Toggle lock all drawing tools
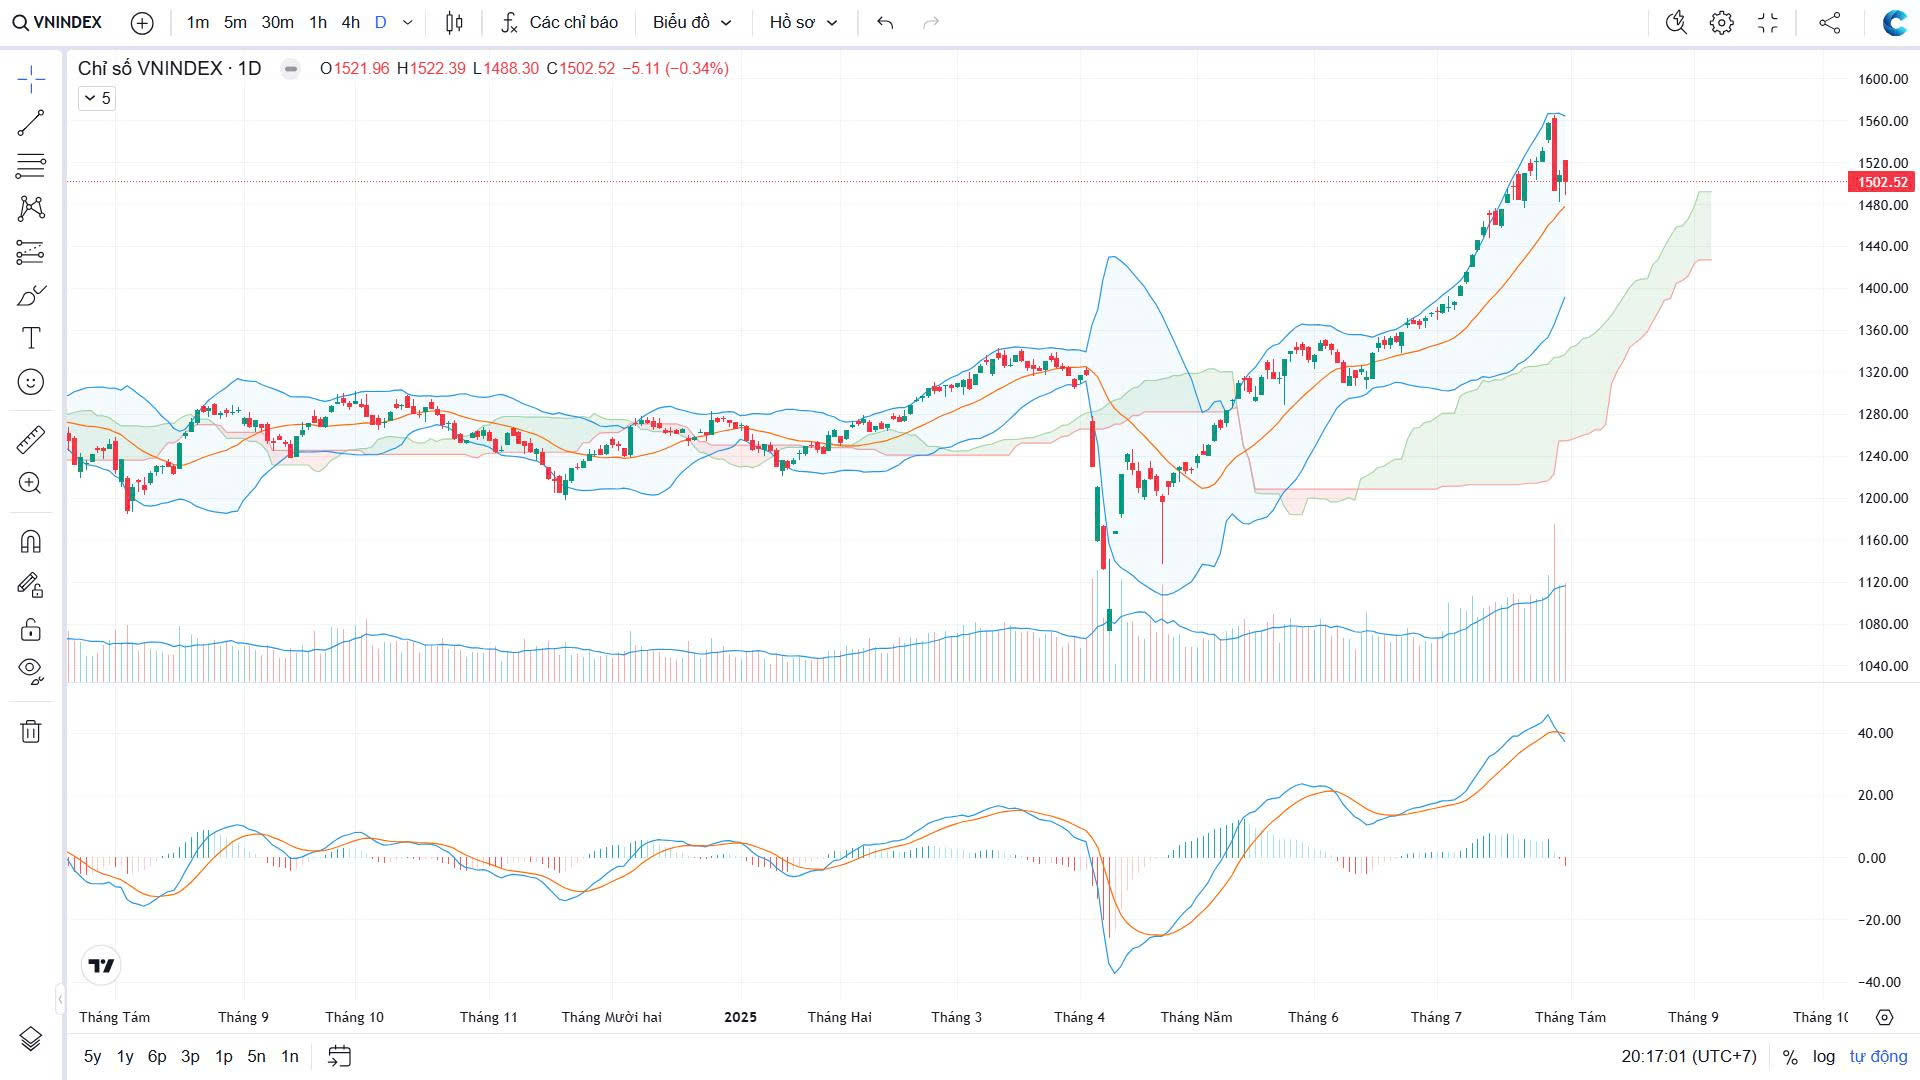 pos(31,629)
